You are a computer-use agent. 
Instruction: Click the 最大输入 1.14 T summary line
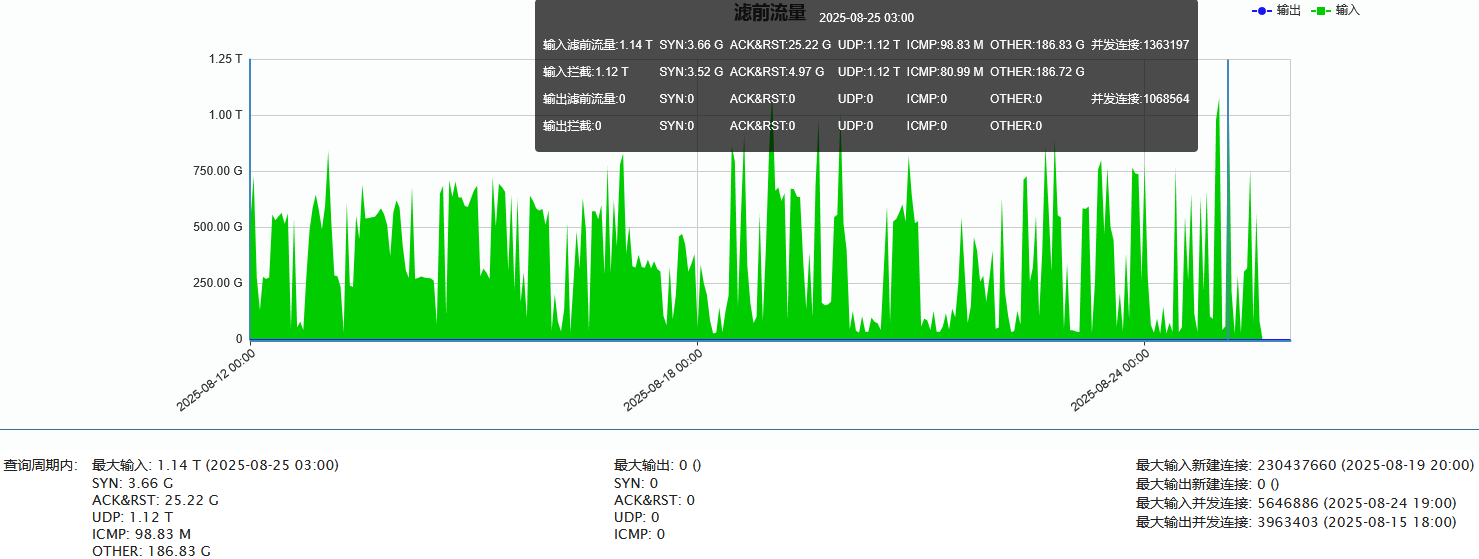coord(215,465)
